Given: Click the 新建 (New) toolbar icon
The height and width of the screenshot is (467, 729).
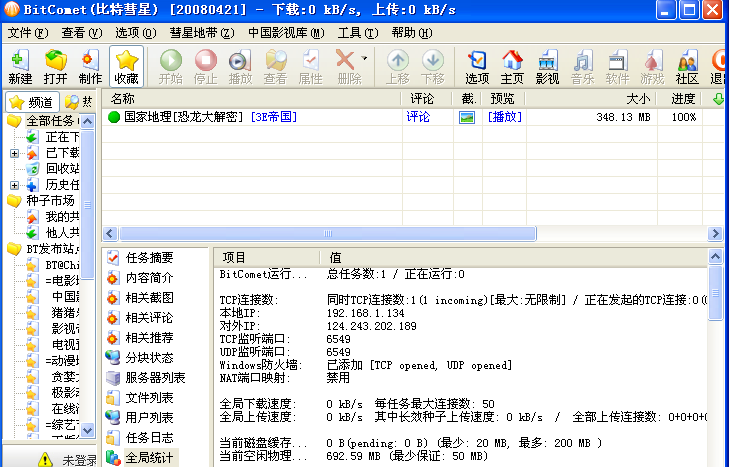Looking at the screenshot, I should [20, 67].
